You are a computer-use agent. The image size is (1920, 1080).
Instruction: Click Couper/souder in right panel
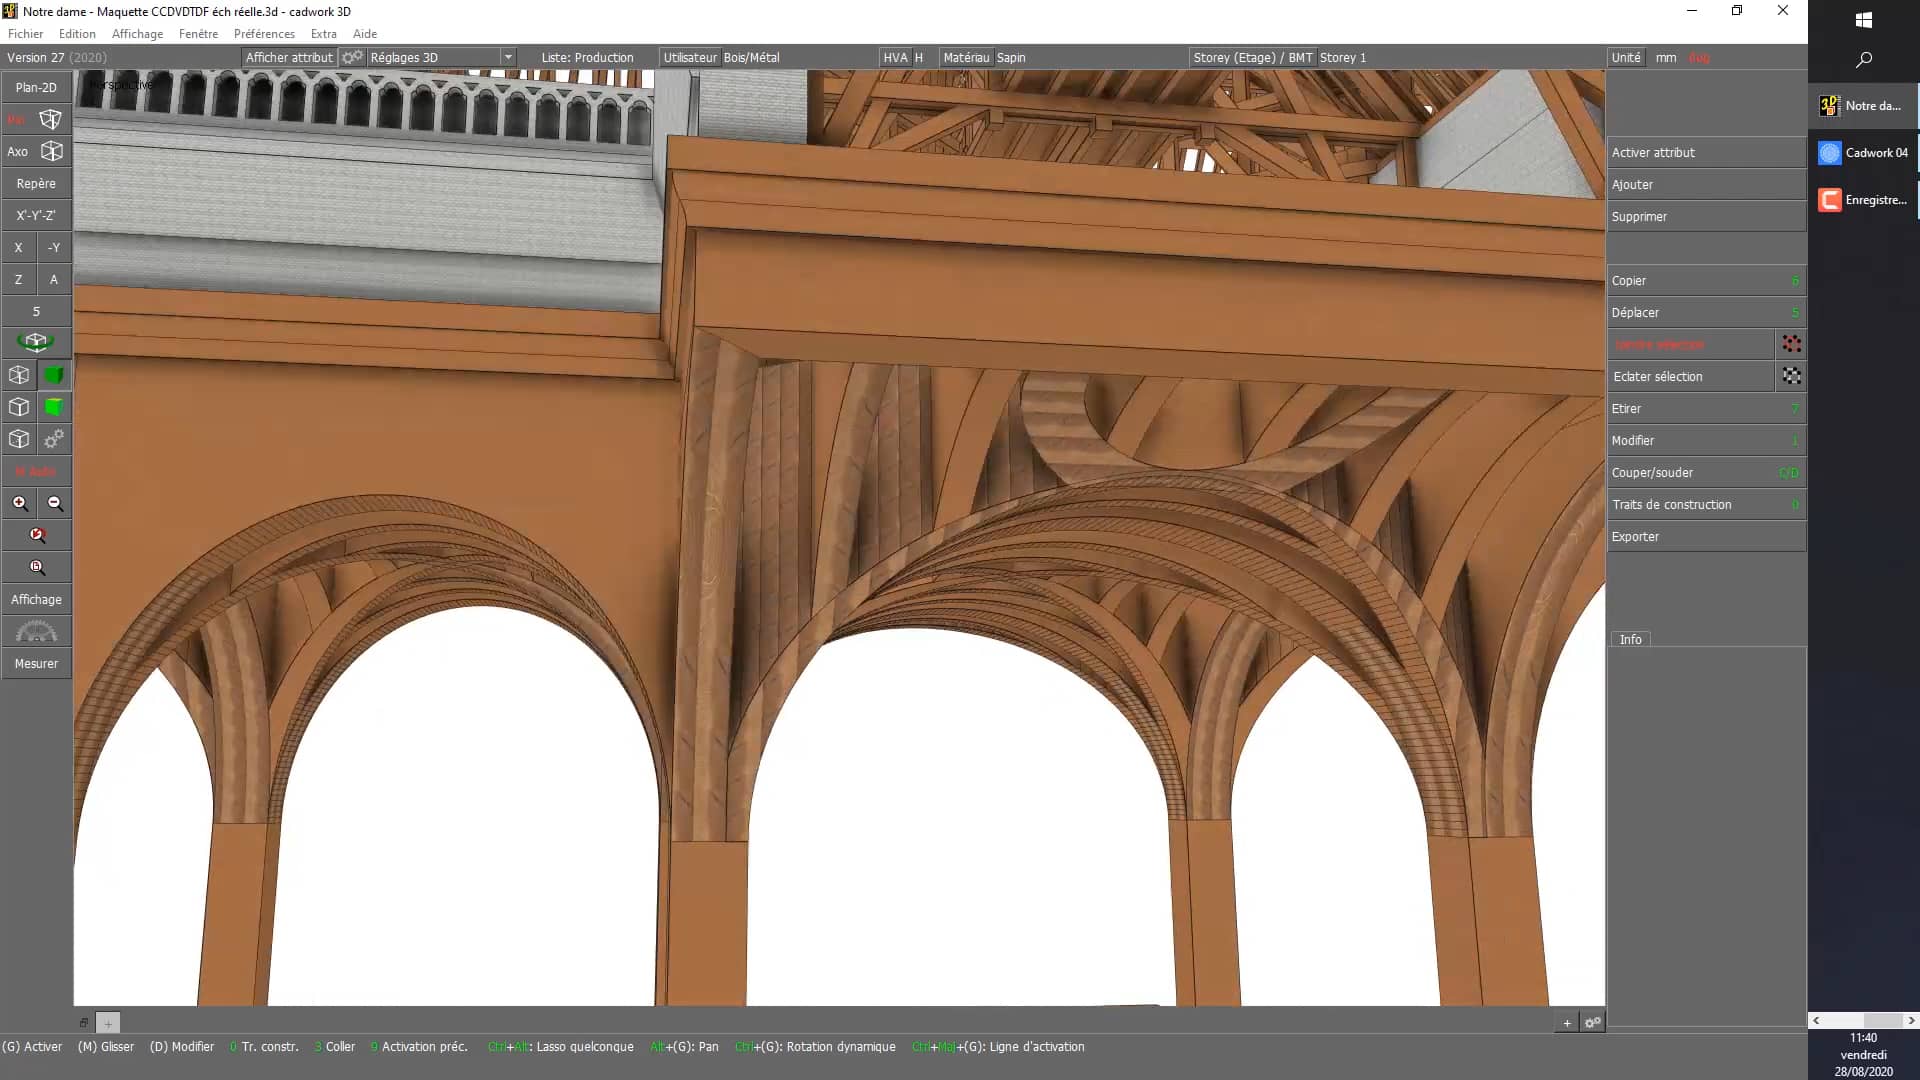(1706, 472)
